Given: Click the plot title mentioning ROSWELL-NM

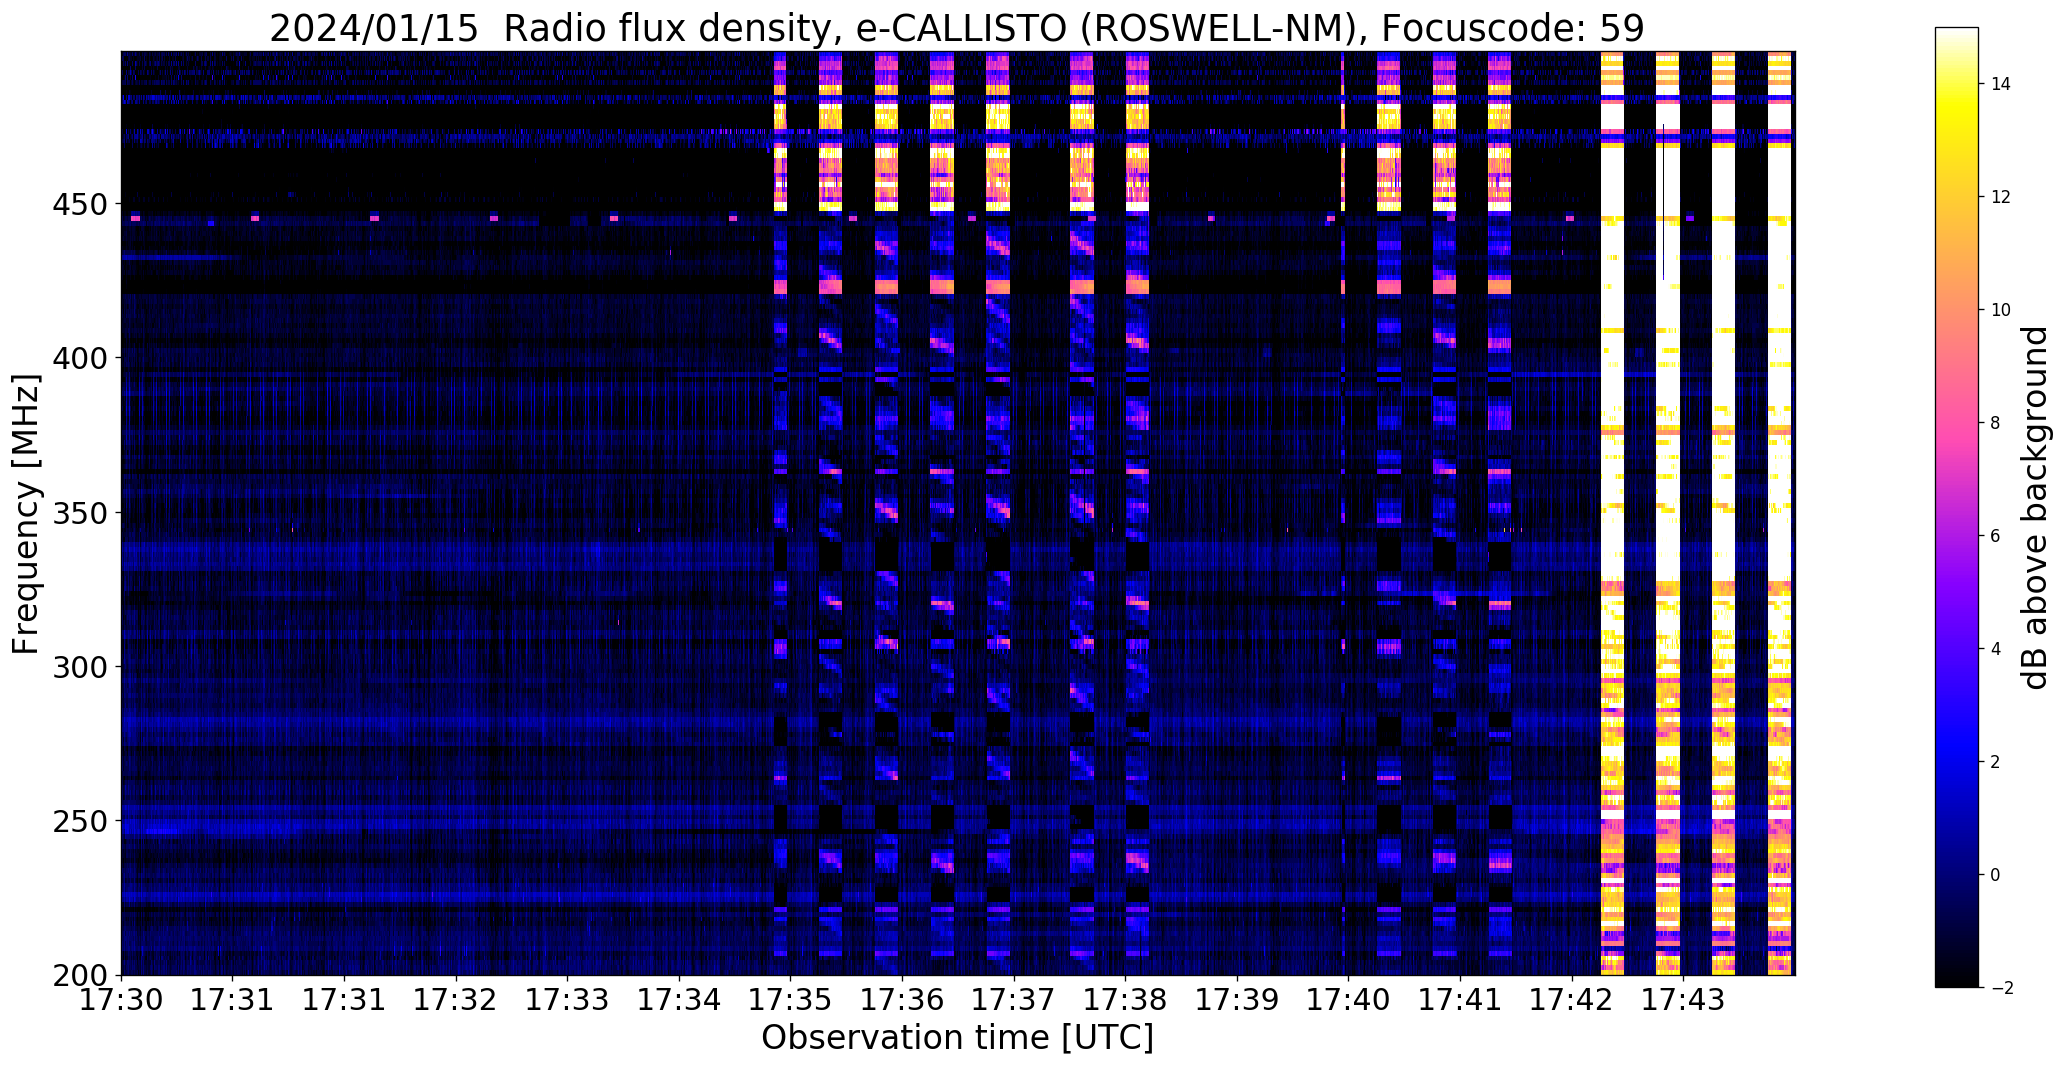Looking at the screenshot, I should click(957, 28).
